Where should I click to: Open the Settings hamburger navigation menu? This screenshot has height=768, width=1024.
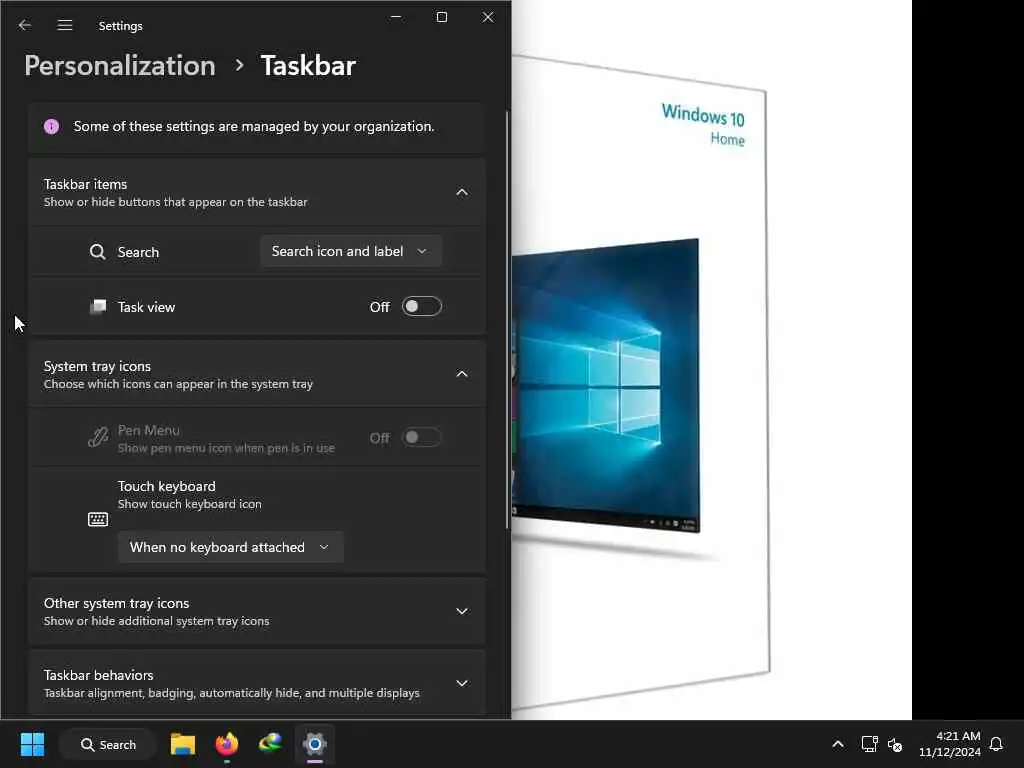point(65,25)
